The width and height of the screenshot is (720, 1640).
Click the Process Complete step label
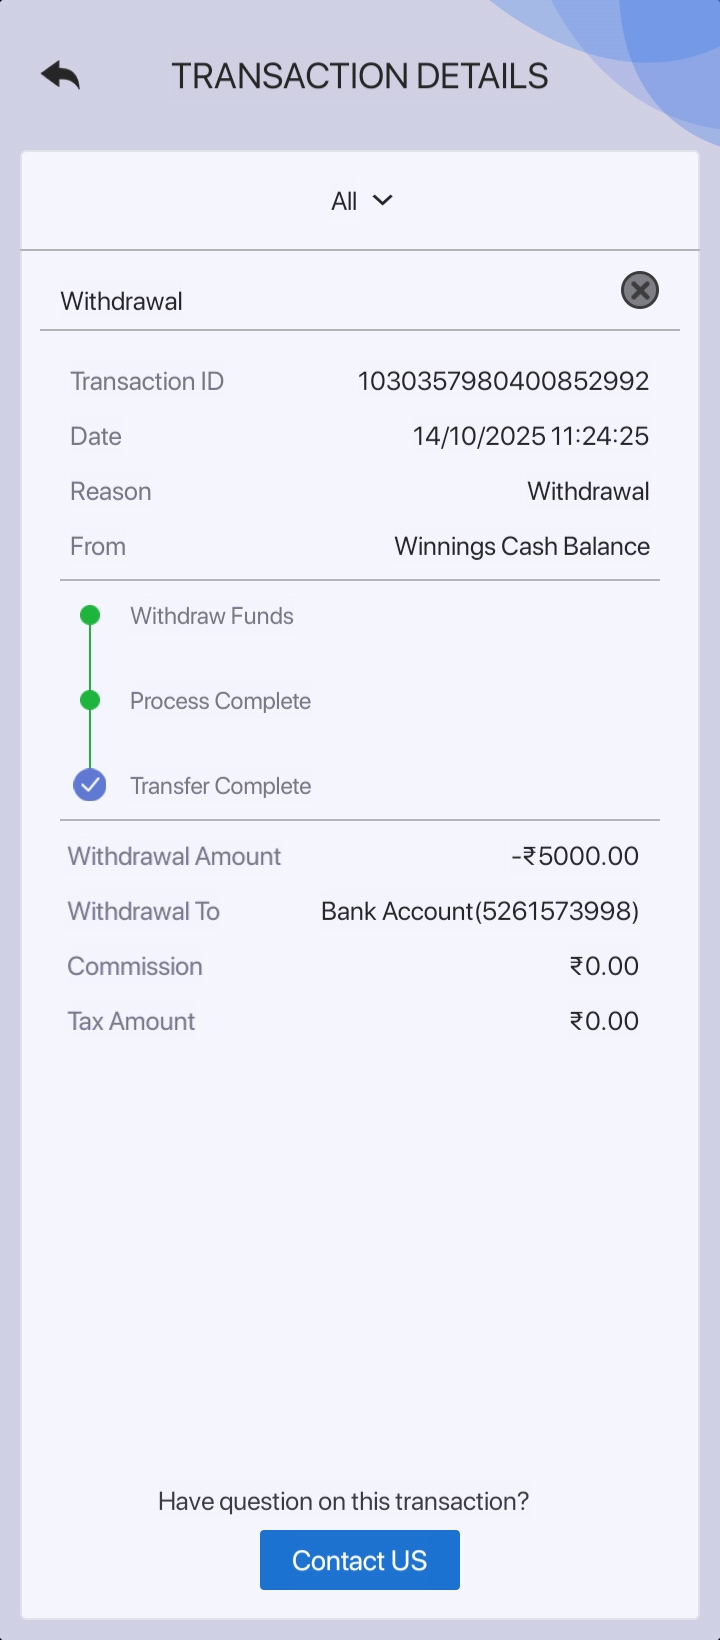[x=220, y=701]
